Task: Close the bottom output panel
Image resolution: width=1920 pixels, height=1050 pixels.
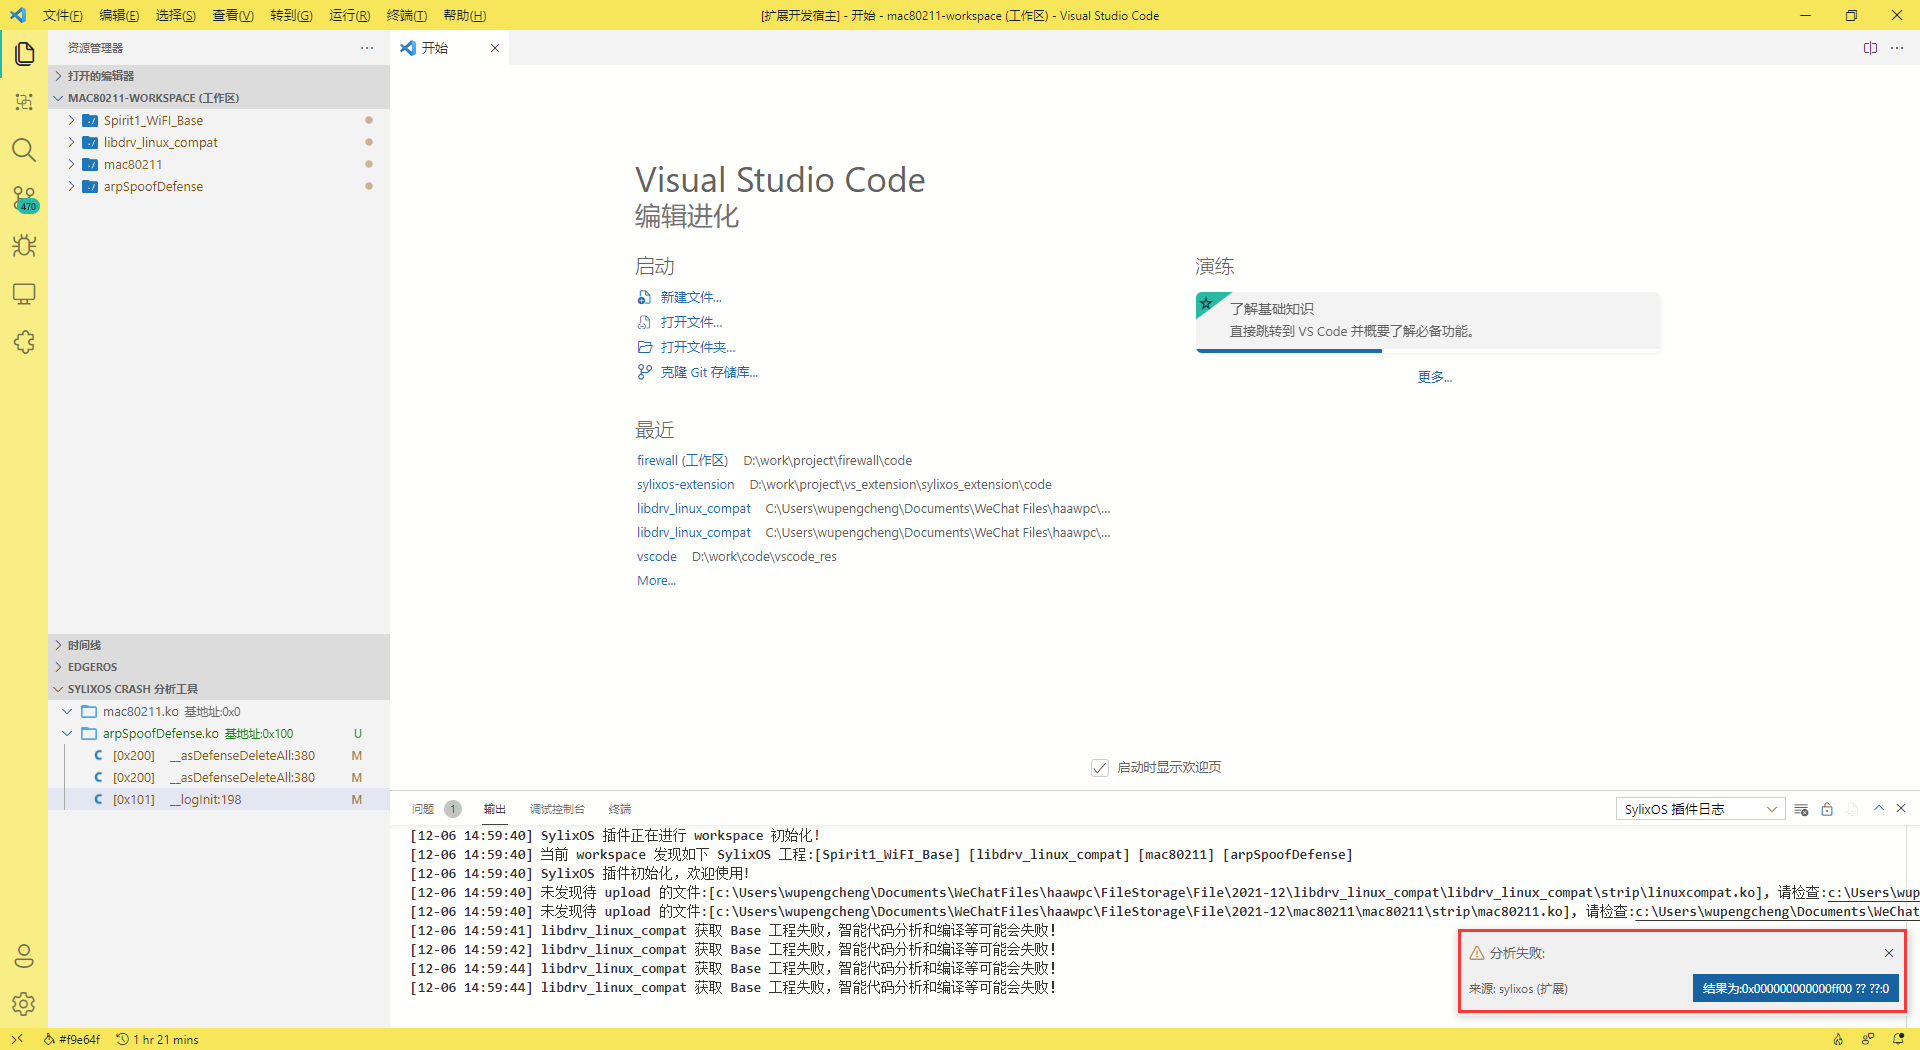Action: tap(1901, 808)
